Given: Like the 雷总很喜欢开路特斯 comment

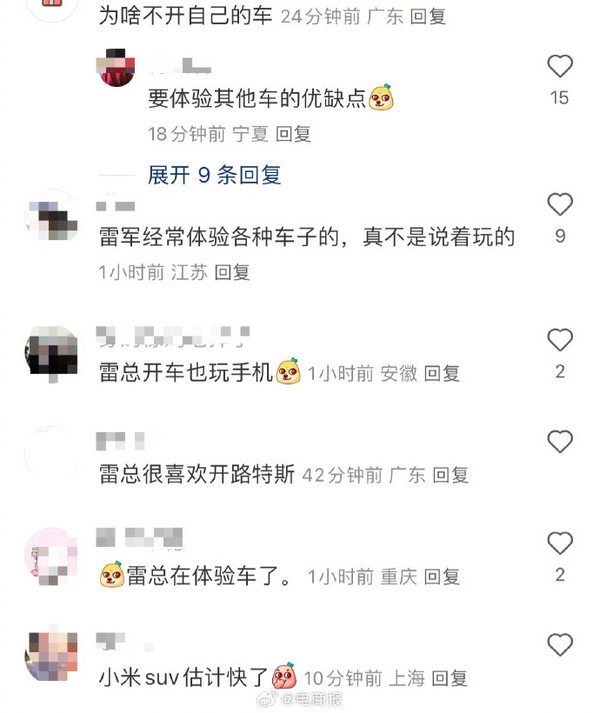Looking at the screenshot, I should pos(560,442).
